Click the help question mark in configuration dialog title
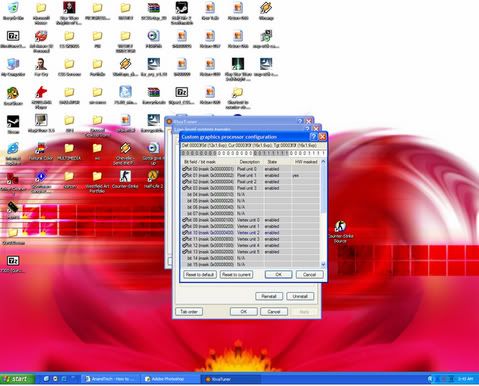 pyautogui.click(x=313, y=137)
